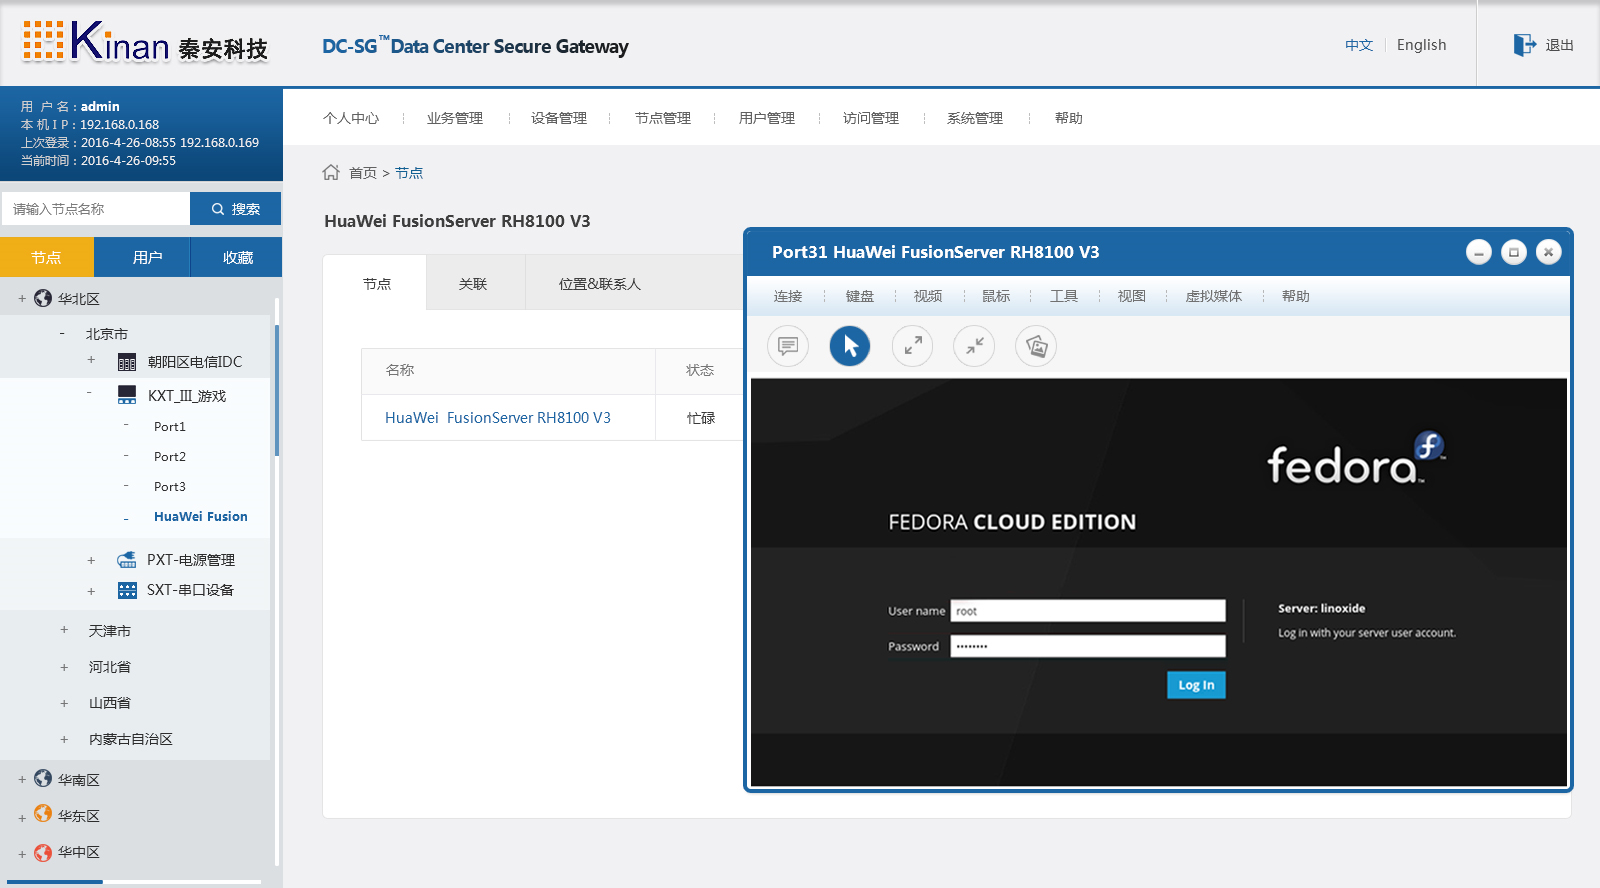Select Port3 in the tree
The image size is (1600, 888).
click(170, 487)
